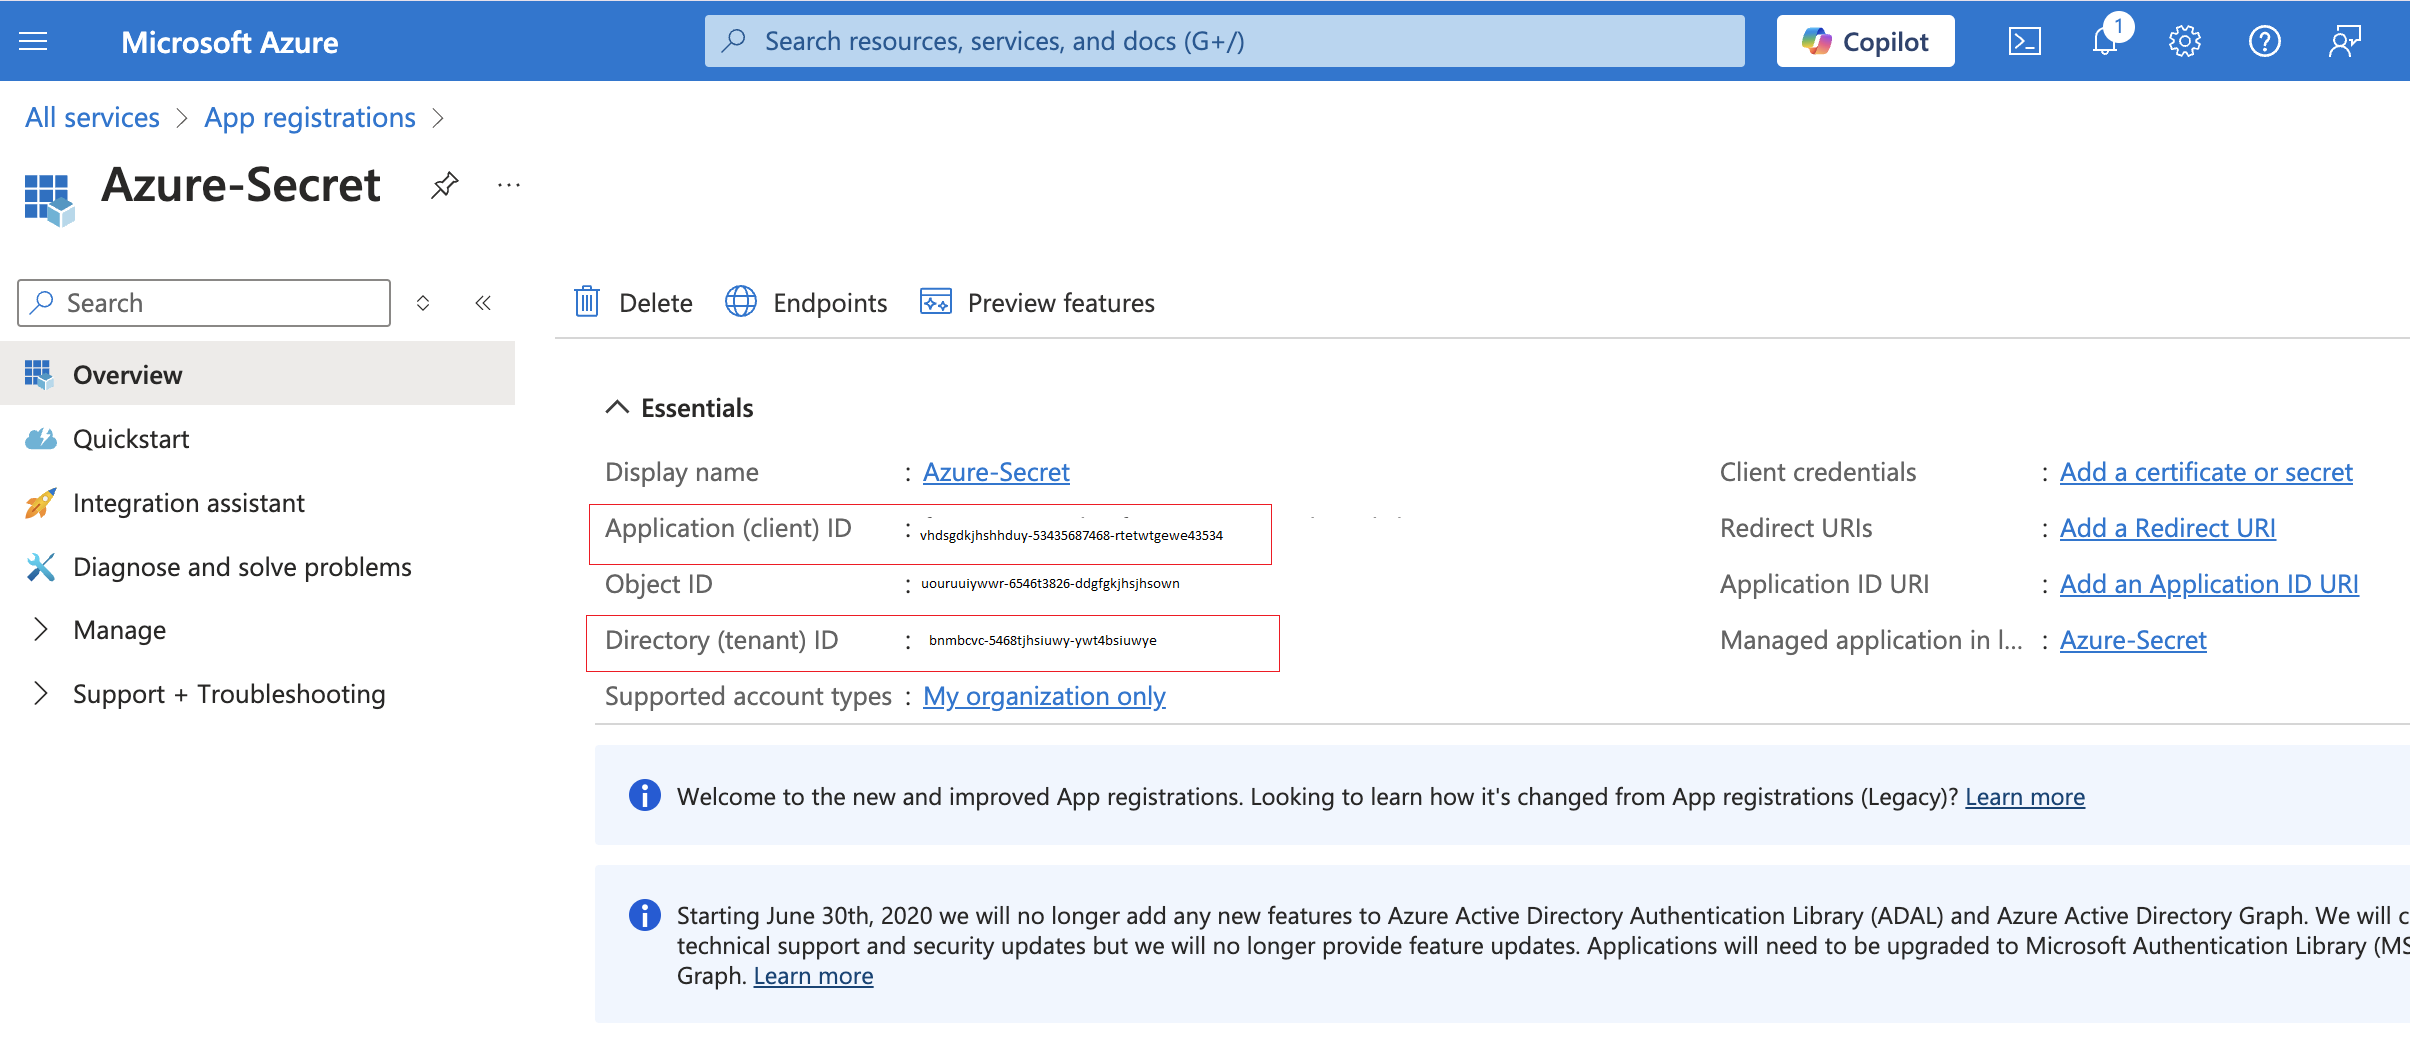Open the Azure portal hamburger menu
Image resolution: width=2410 pixels, height=1048 pixels.
coord(33,41)
